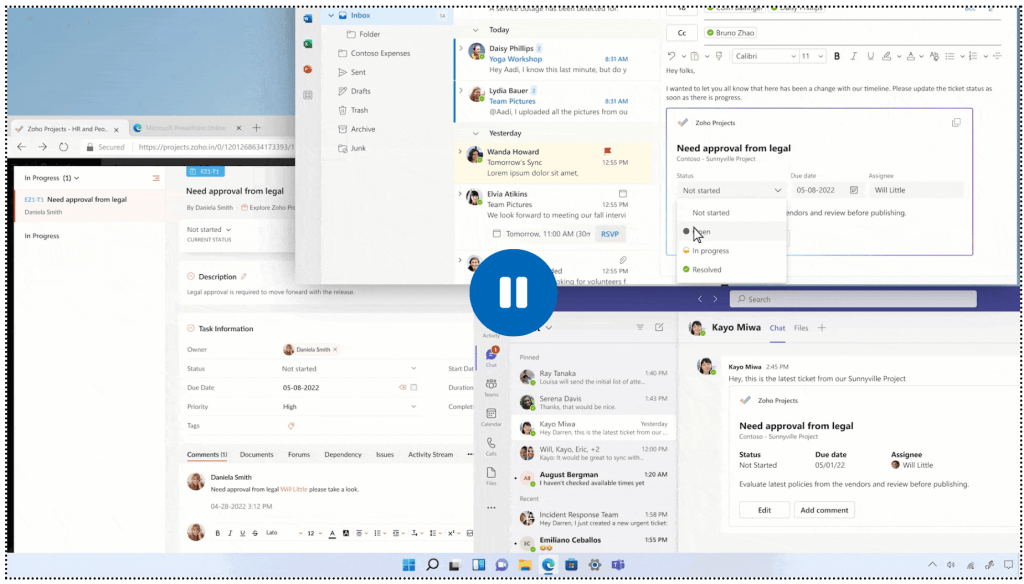This screenshot has width=1024, height=584.
Task: Open Calendar in the Teams sidebar
Action: (x=491, y=417)
